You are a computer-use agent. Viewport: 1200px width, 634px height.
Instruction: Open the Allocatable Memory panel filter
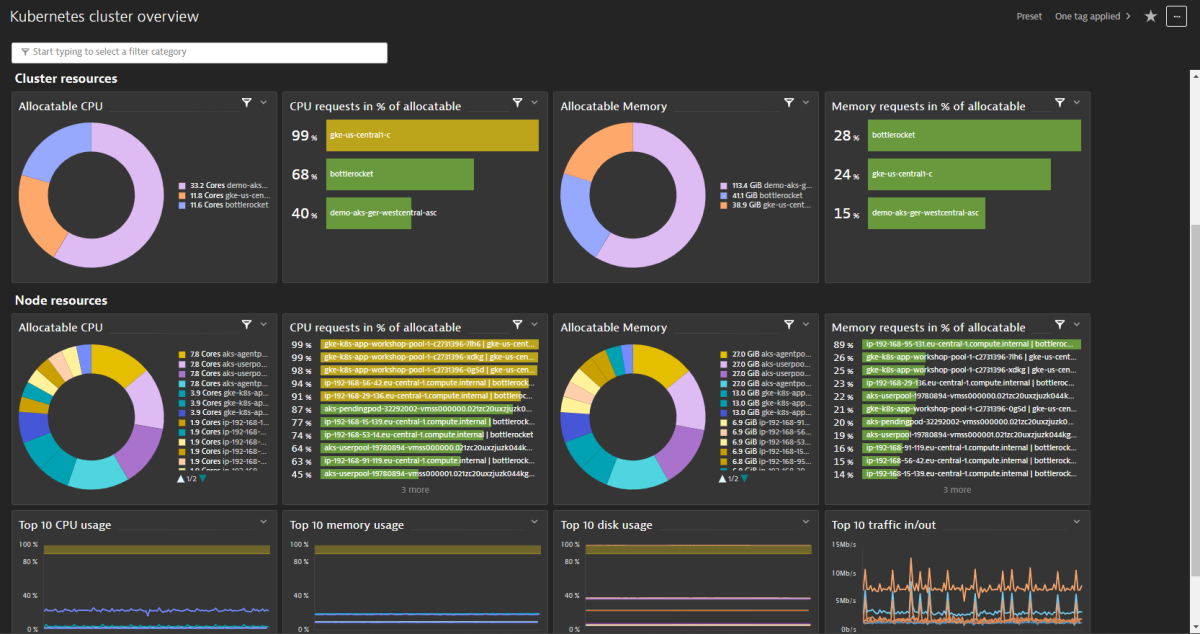(x=788, y=101)
